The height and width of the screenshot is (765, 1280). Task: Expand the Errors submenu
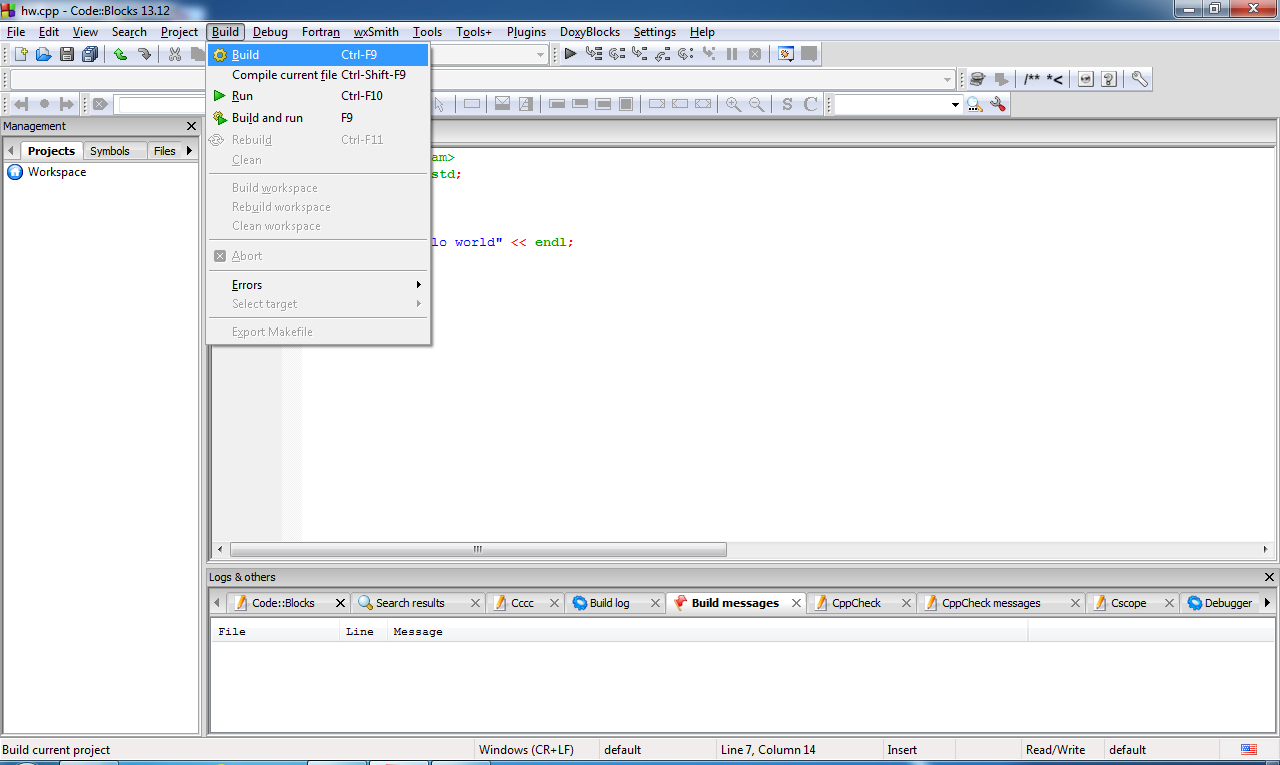tap(318, 285)
